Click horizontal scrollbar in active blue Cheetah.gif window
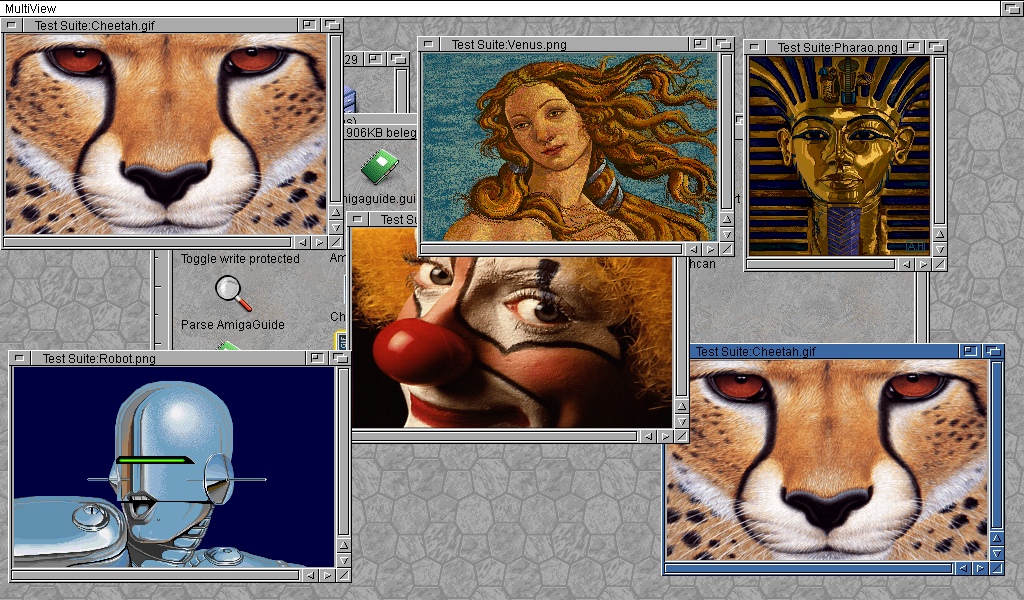The image size is (1024, 600). click(x=810, y=569)
